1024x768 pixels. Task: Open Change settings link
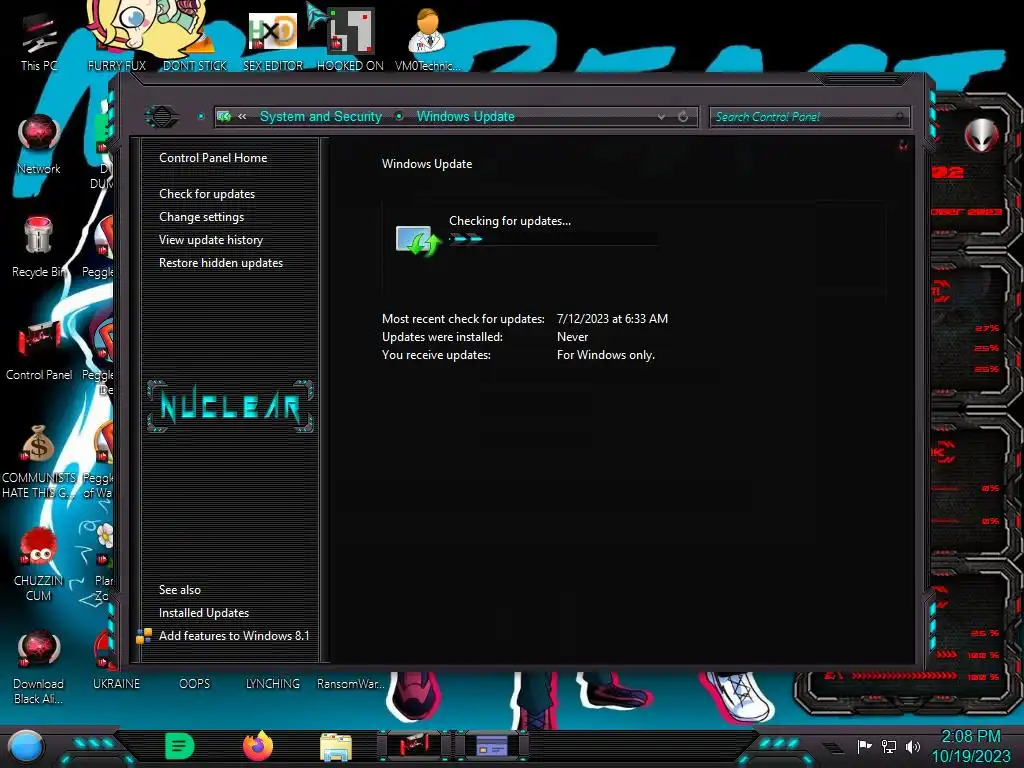(201, 217)
